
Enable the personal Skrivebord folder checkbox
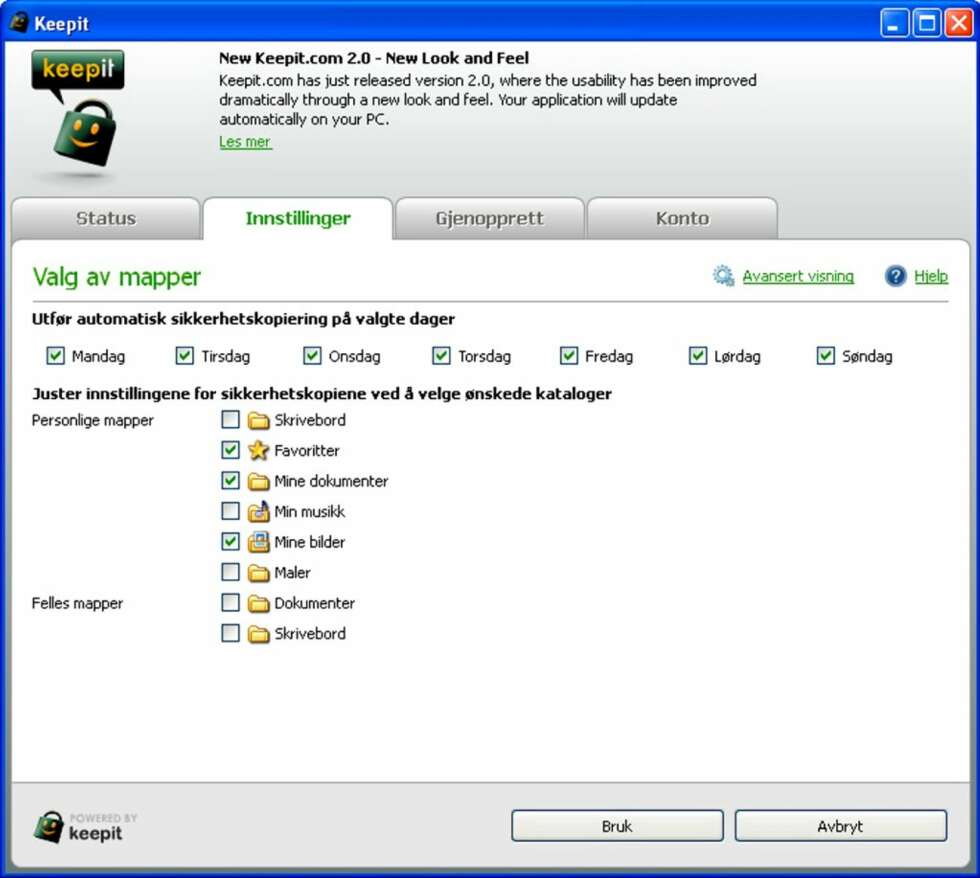click(x=230, y=419)
